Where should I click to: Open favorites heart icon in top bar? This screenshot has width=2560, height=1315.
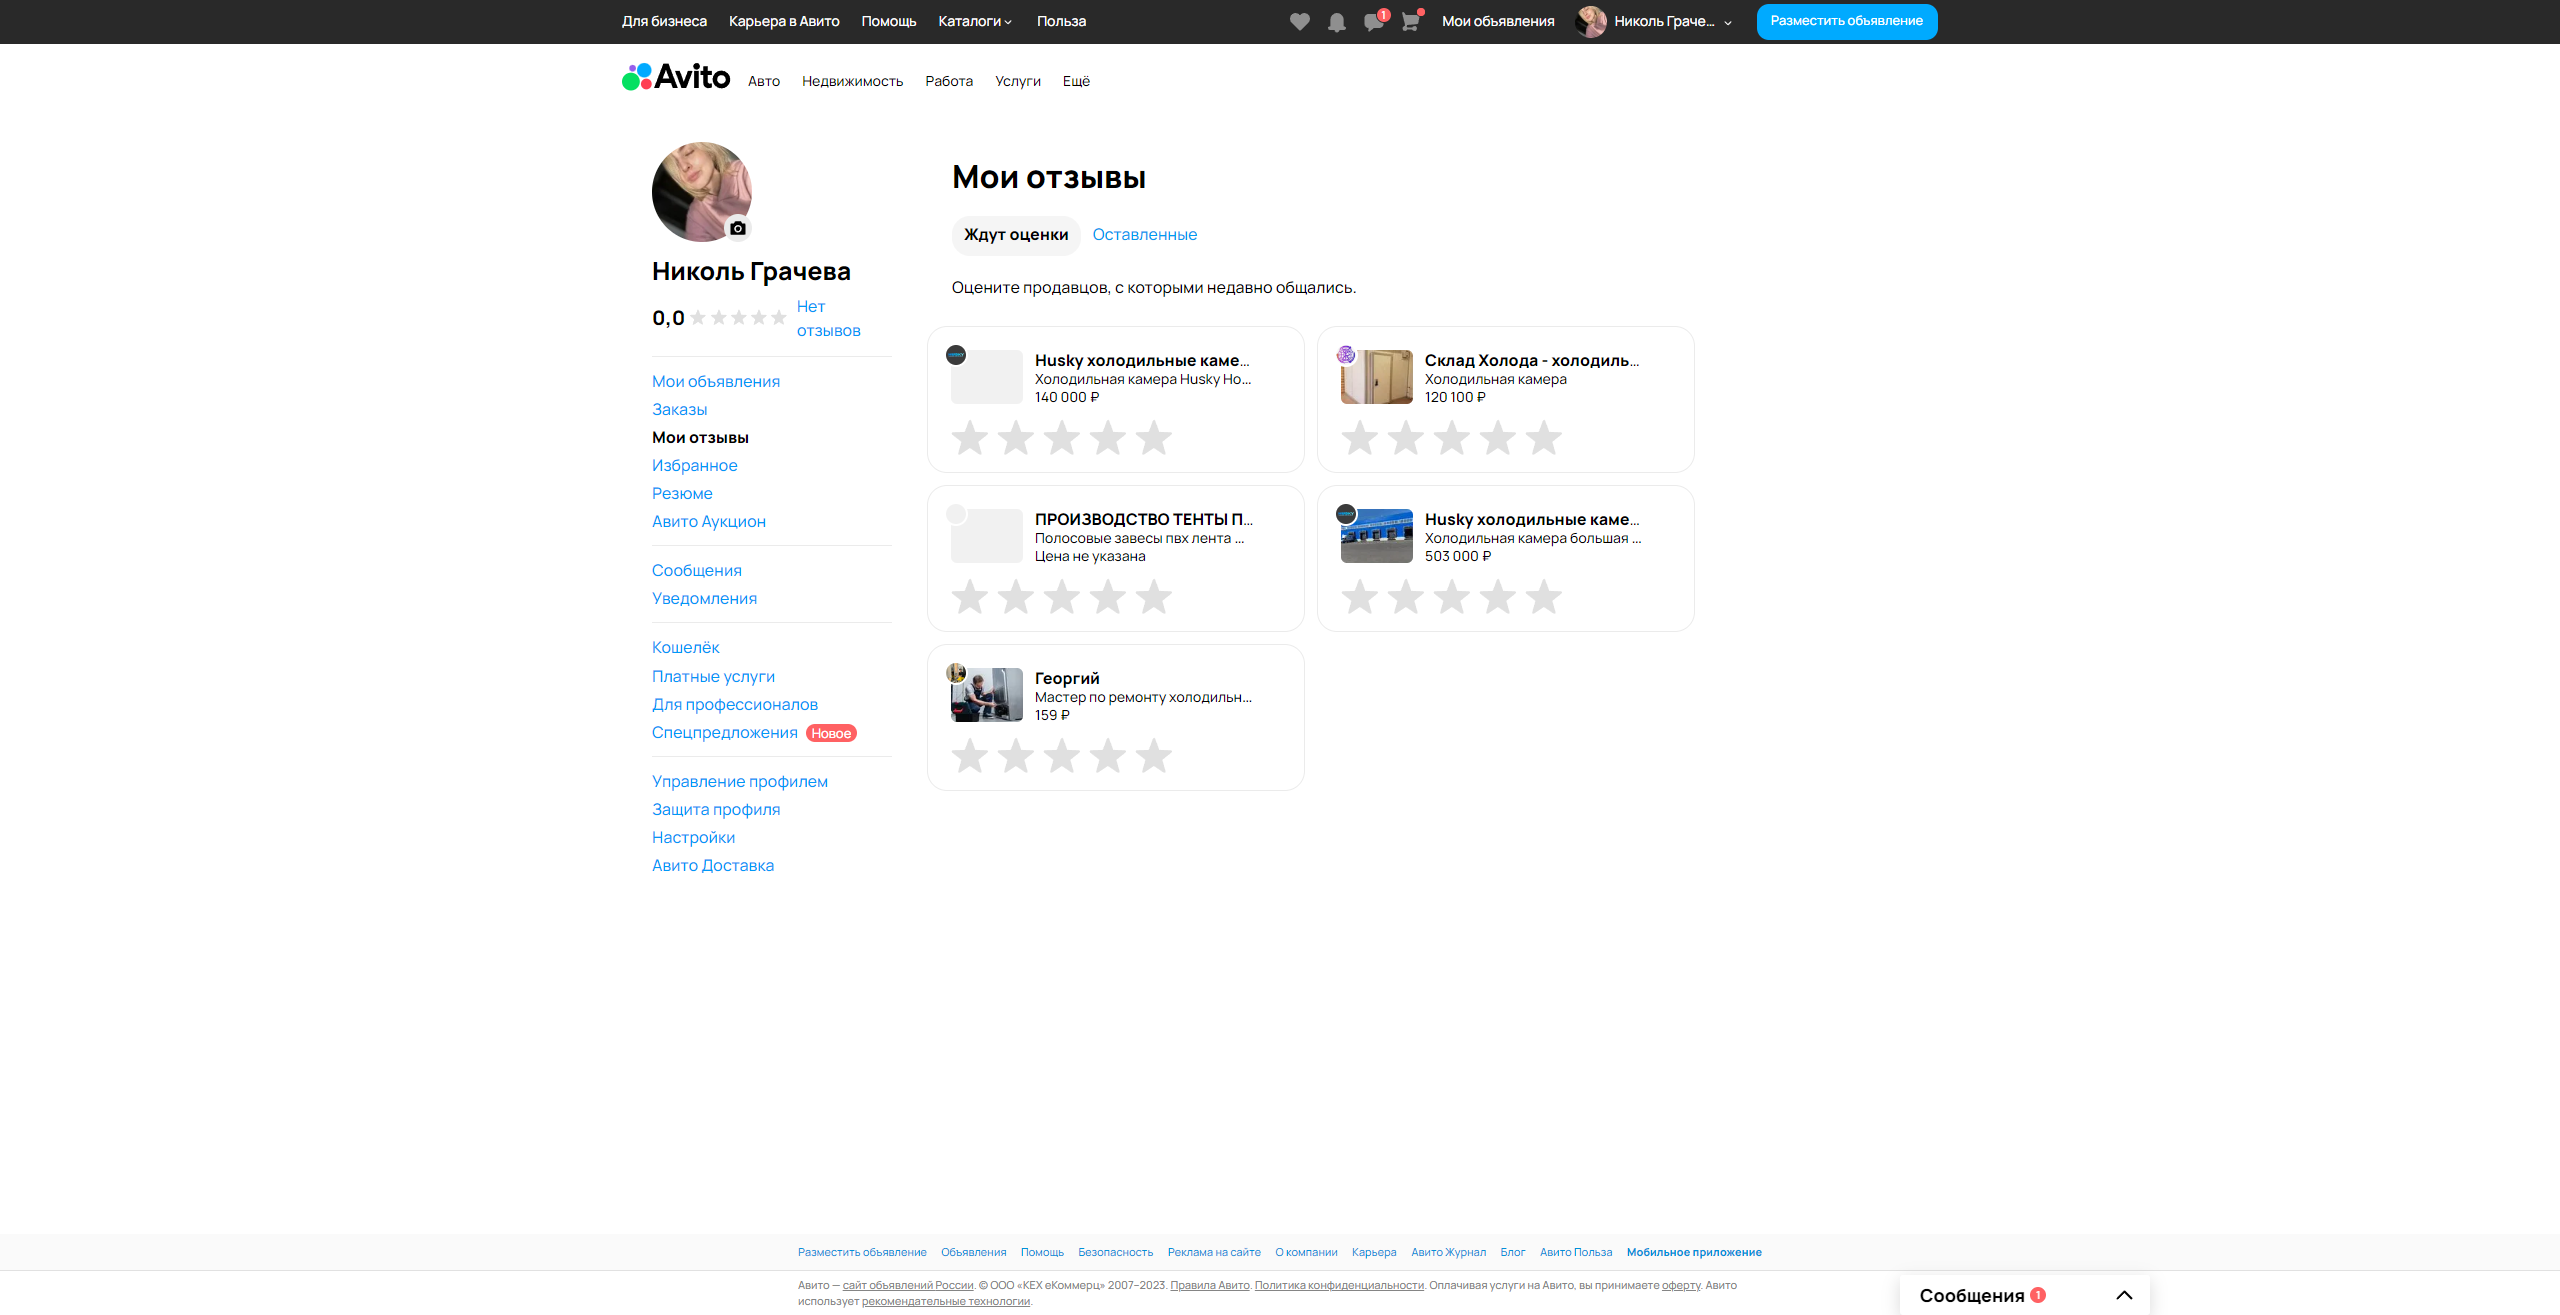coord(1299,22)
